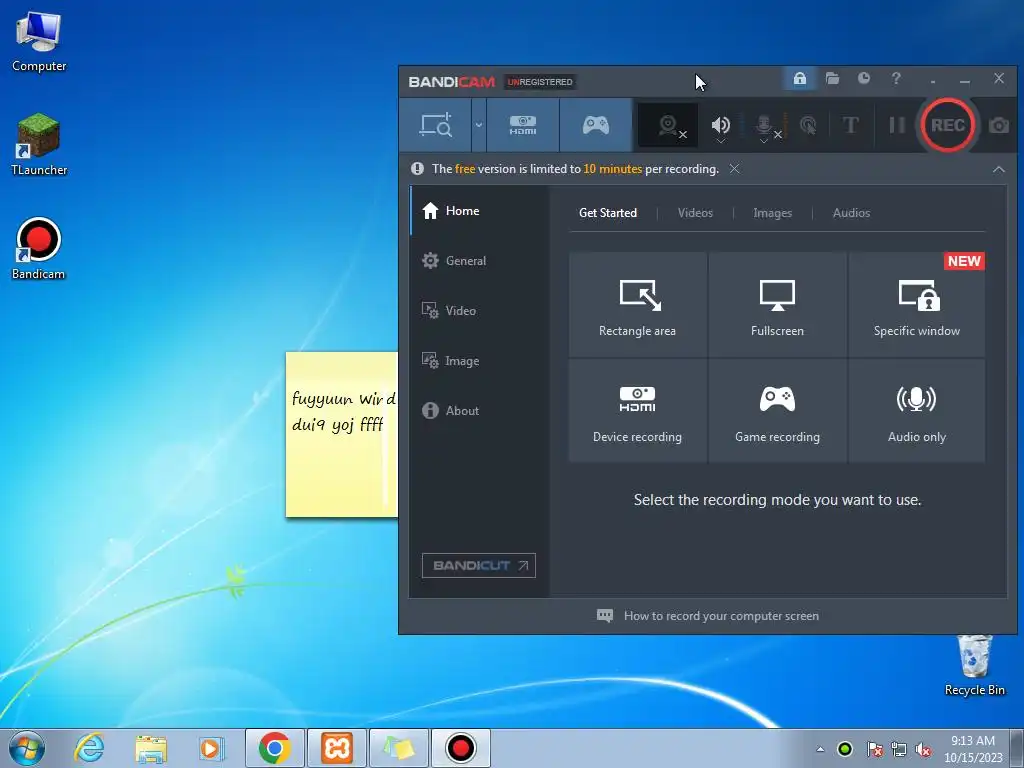Switch to the Images tab
Screen dimensions: 1024x768
click(772, 213)
